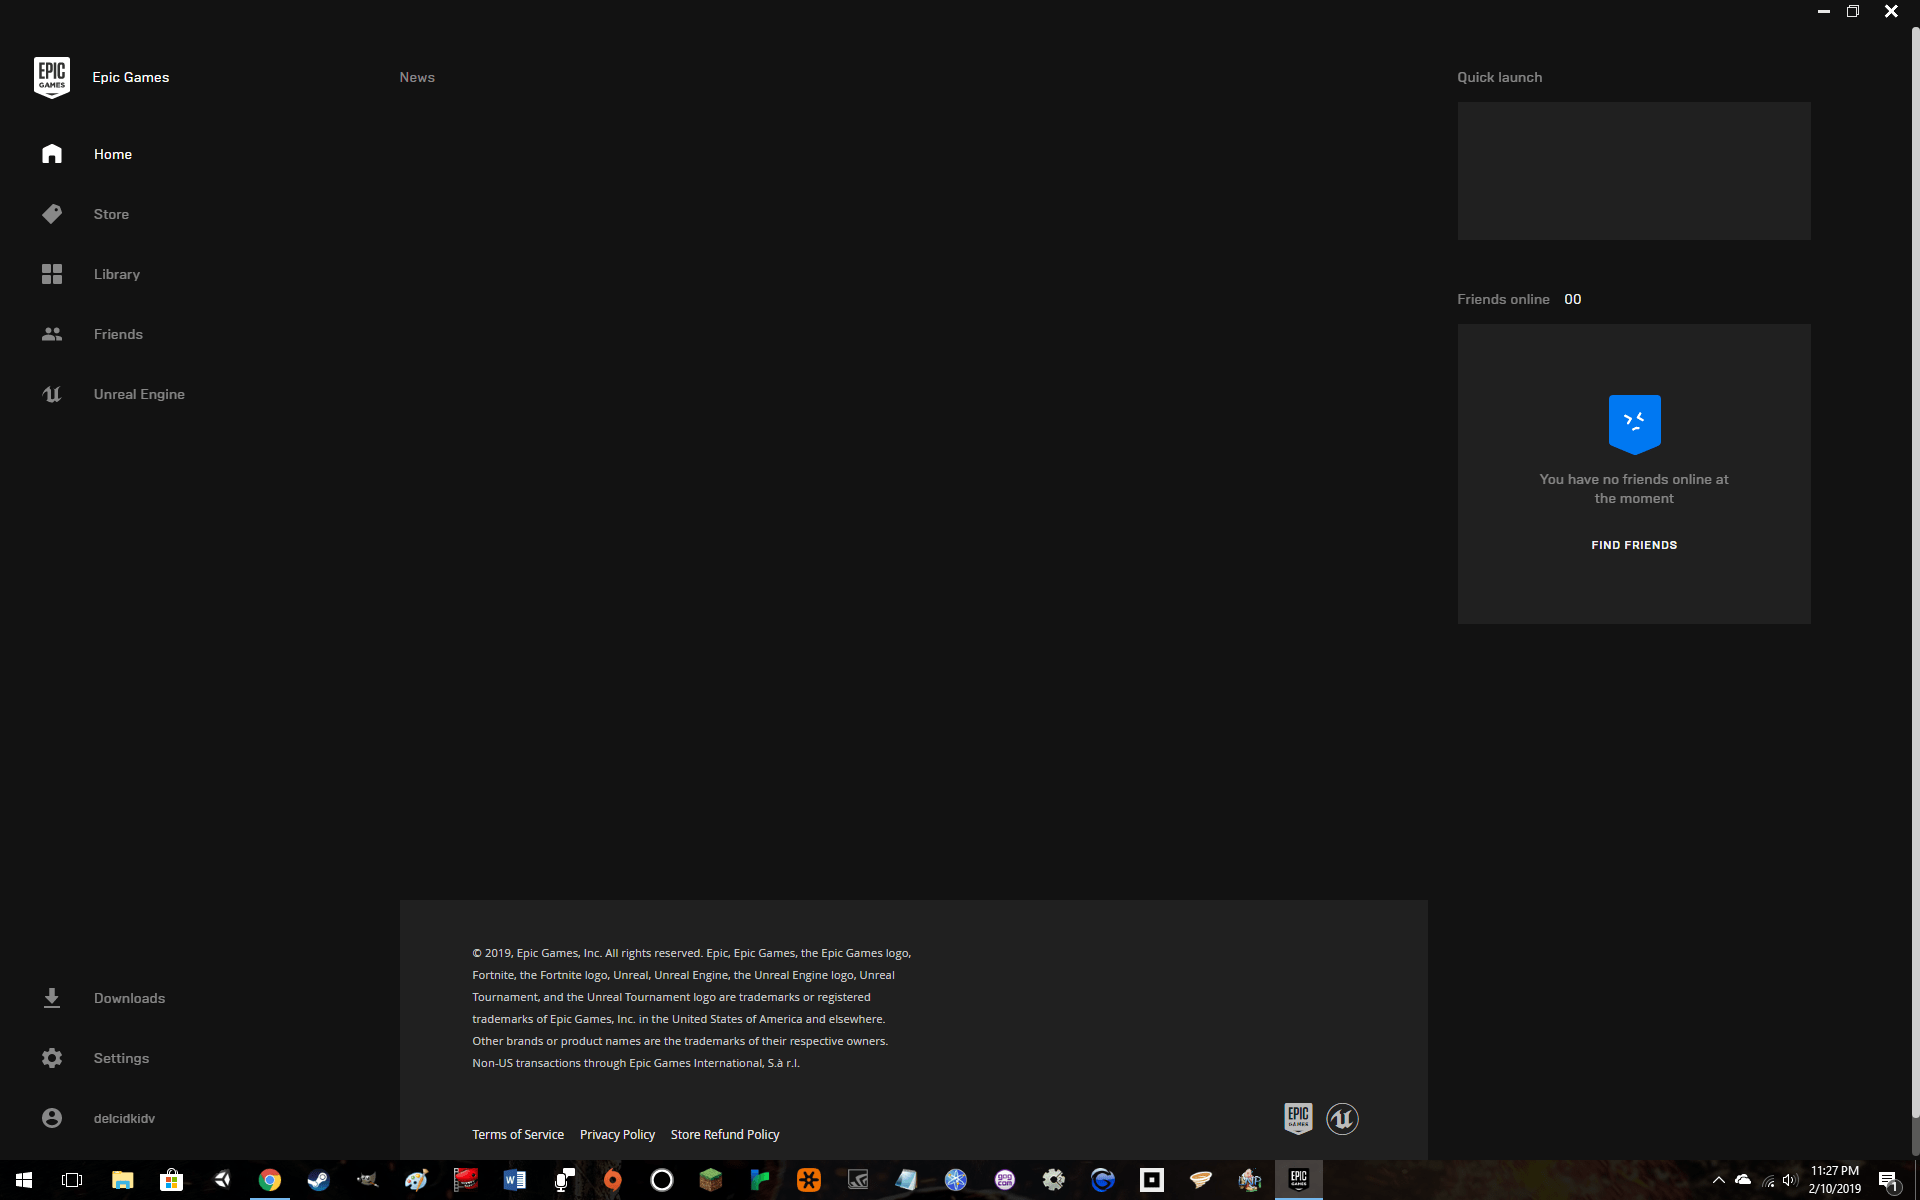Open Unreal Engine from the sidebar
The height and width of the screenshot is (1200, 1920).
click(139, 393)
